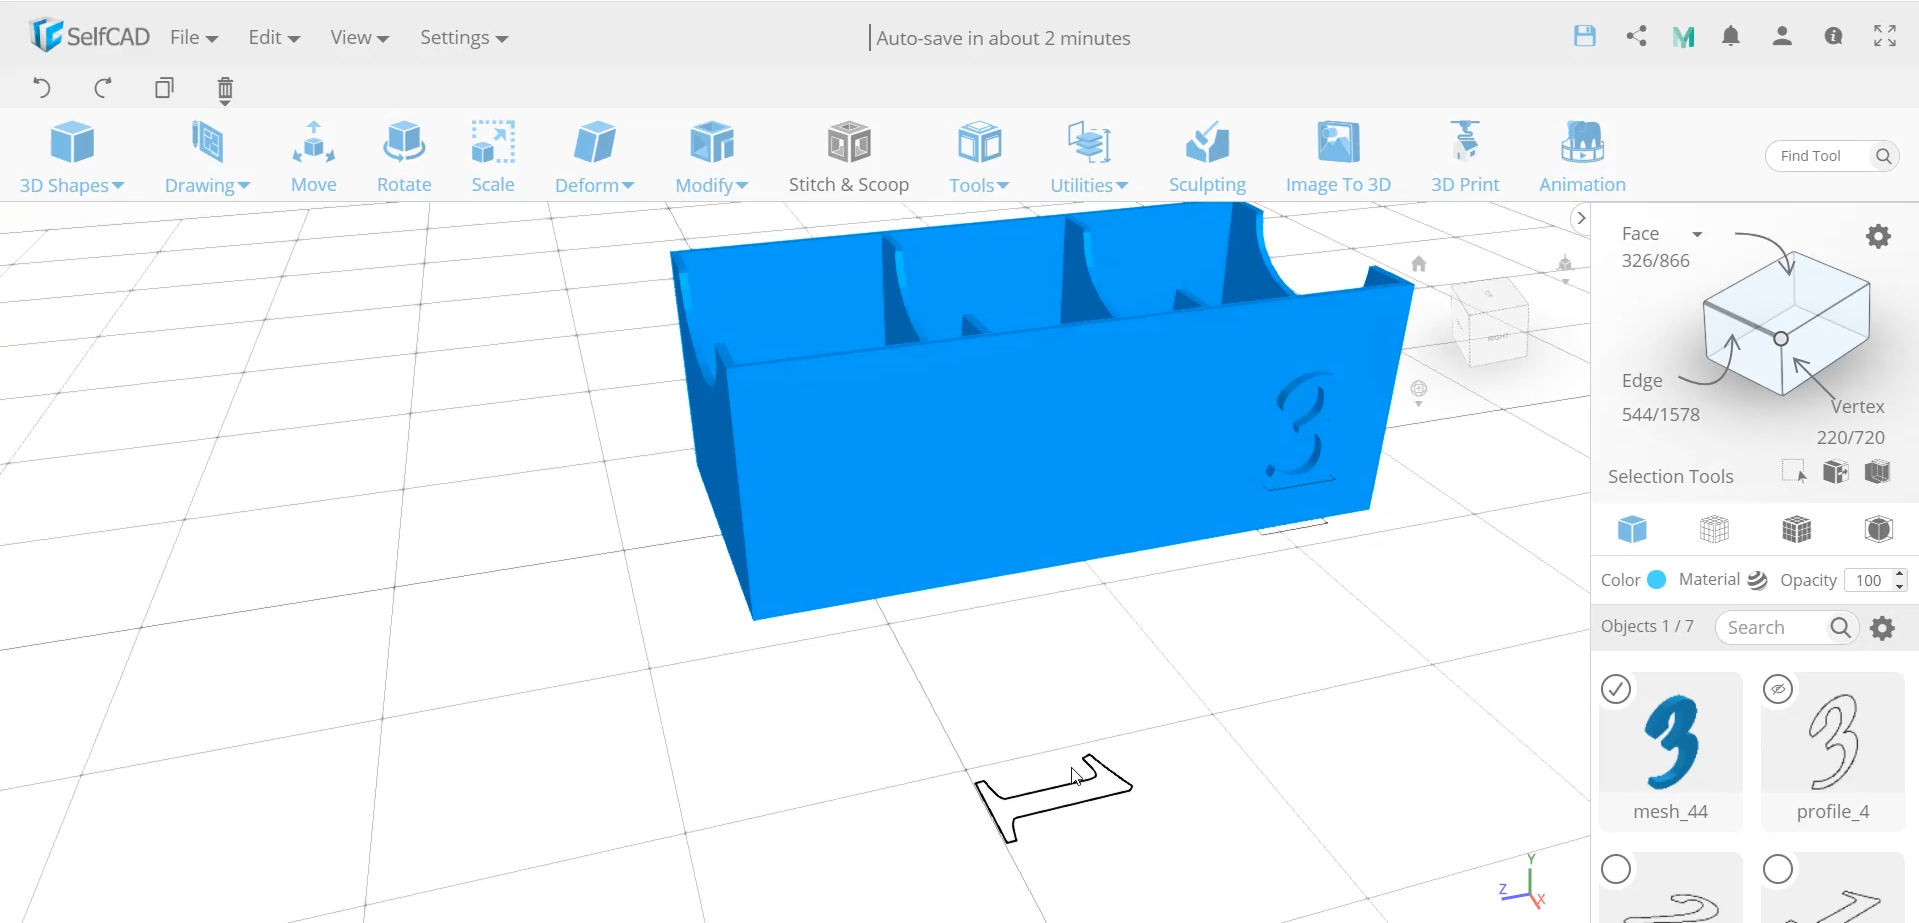Open the File menu

[194, 37]
